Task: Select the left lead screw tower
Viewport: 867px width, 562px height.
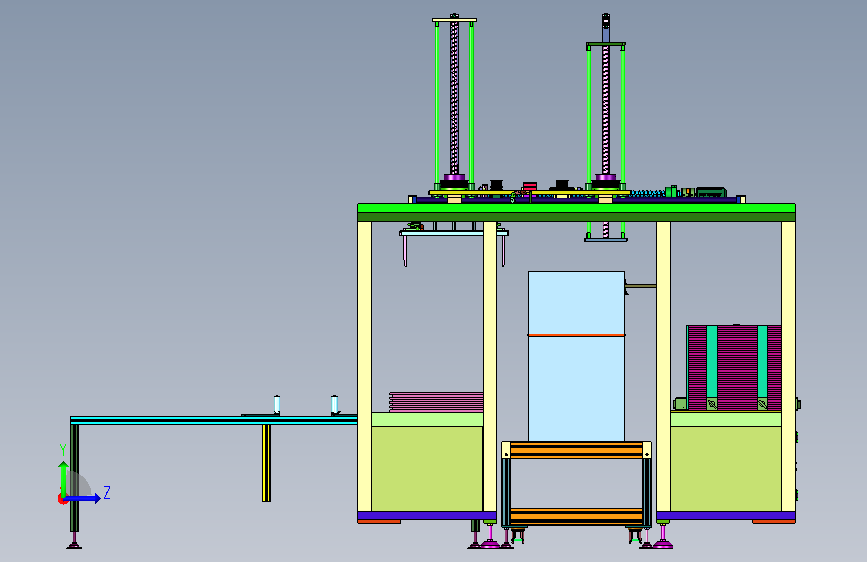Action: coord(454,102)
